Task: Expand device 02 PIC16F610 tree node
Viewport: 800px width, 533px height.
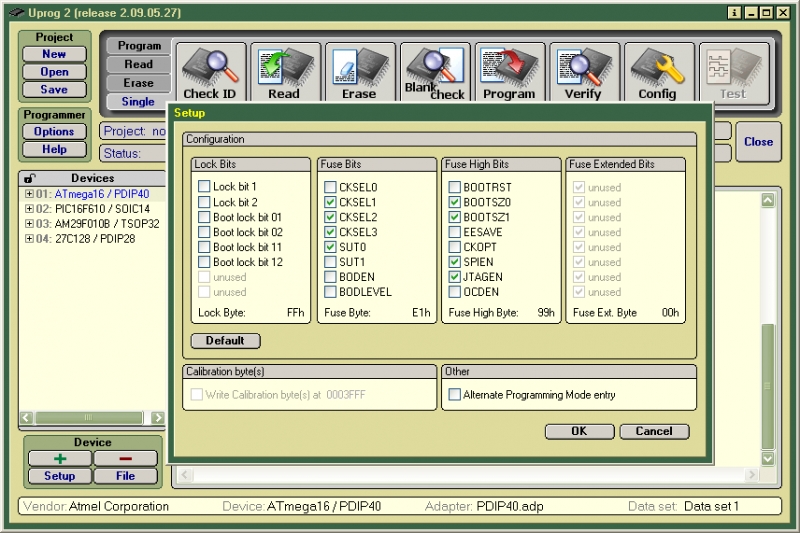Action: point(29,209)
